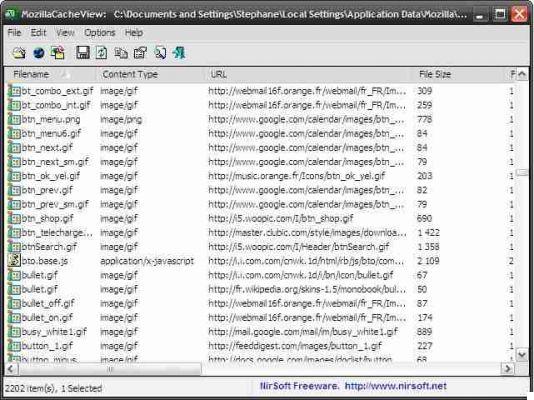Click the horizontal scrollbar thumb
Image resolution: width=534 pixels, height=400 pixels.
110,368
